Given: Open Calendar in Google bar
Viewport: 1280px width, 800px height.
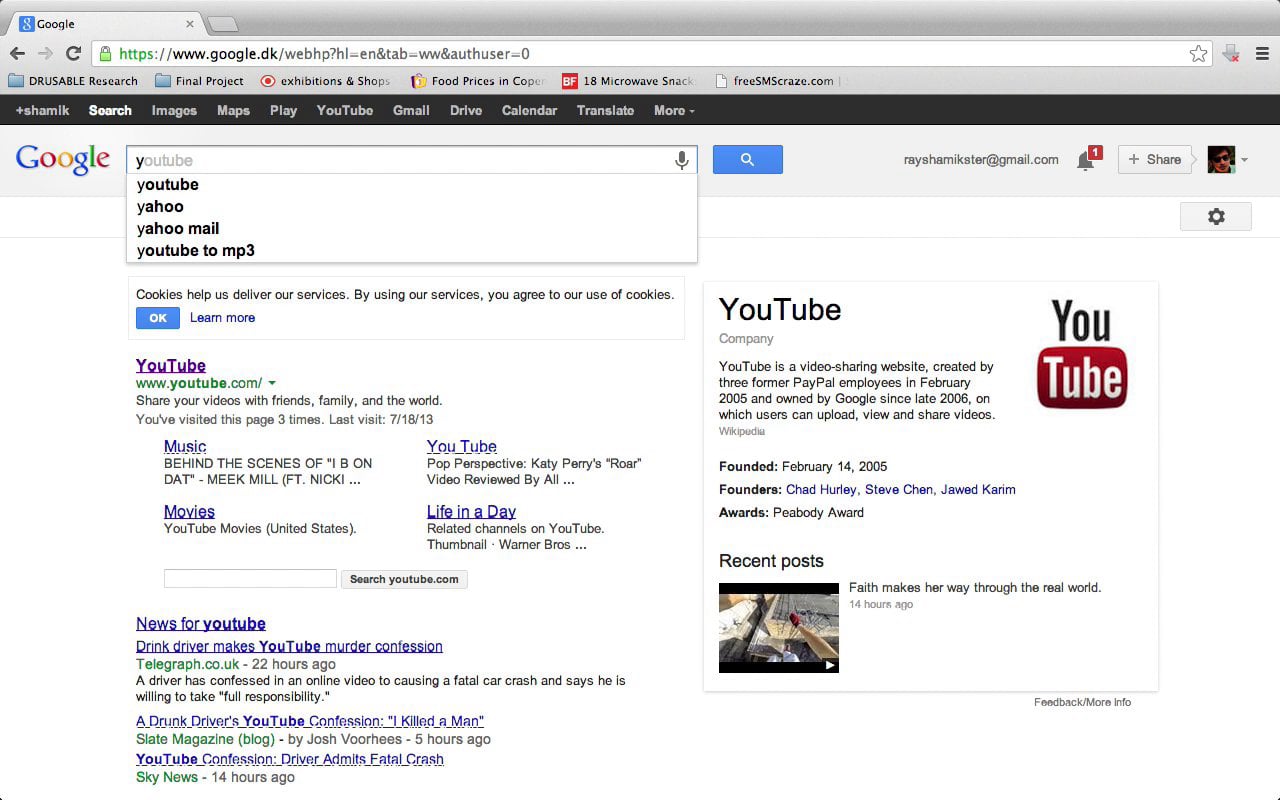Looking at the screenshot, I should pyautogui.click(x=529, y=110).
